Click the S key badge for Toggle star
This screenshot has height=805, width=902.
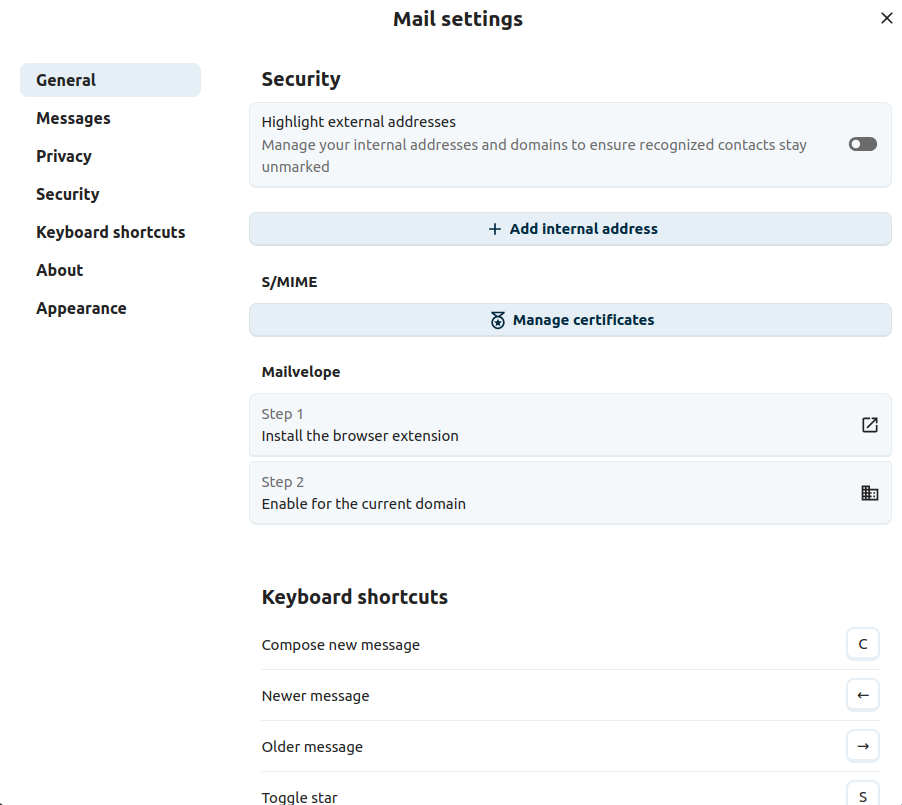[x=862, y=795]
